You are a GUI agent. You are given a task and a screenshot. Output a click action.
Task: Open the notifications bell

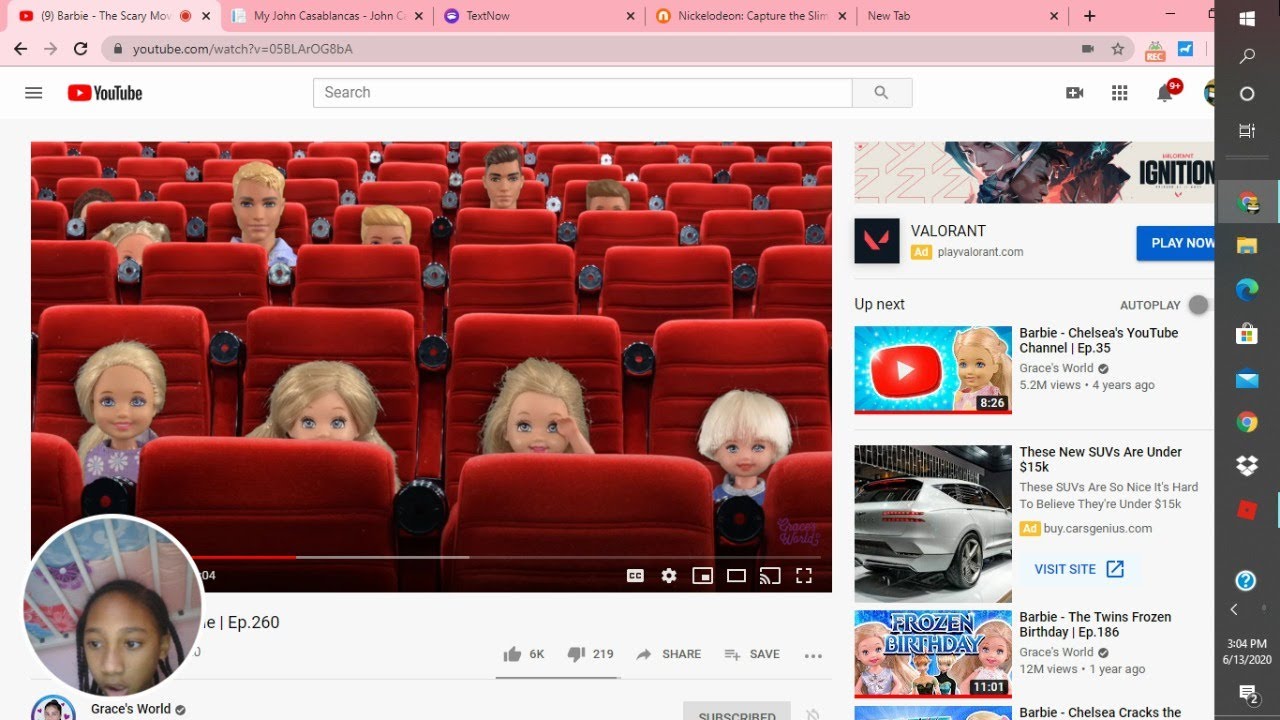1165,93
